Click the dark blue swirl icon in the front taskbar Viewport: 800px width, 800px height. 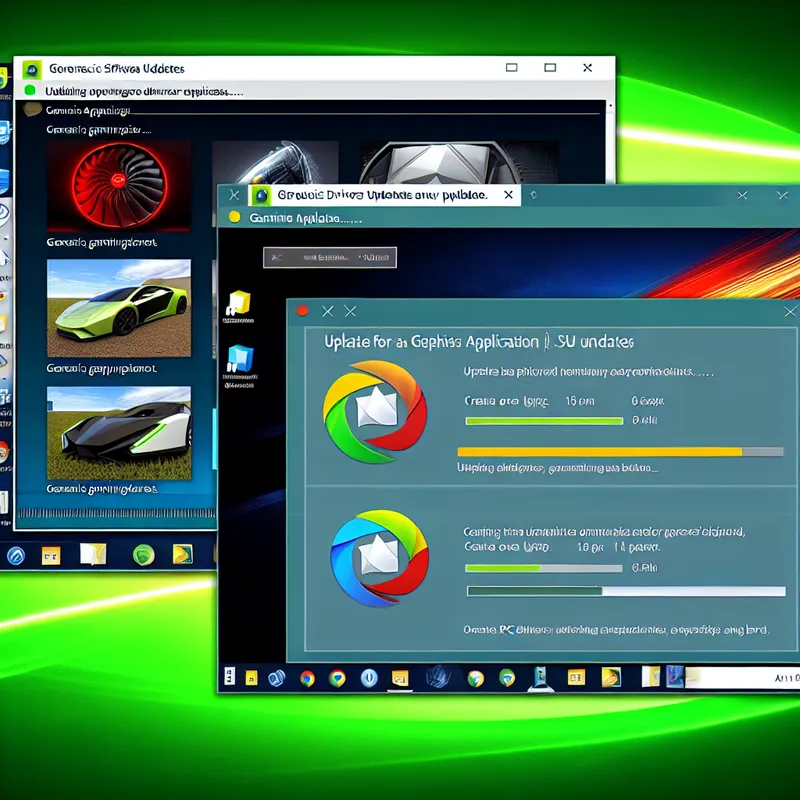click(x=438, y=677)
